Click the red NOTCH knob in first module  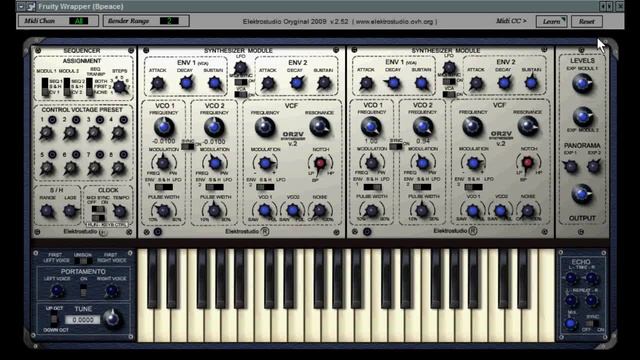tap(320, 163)
